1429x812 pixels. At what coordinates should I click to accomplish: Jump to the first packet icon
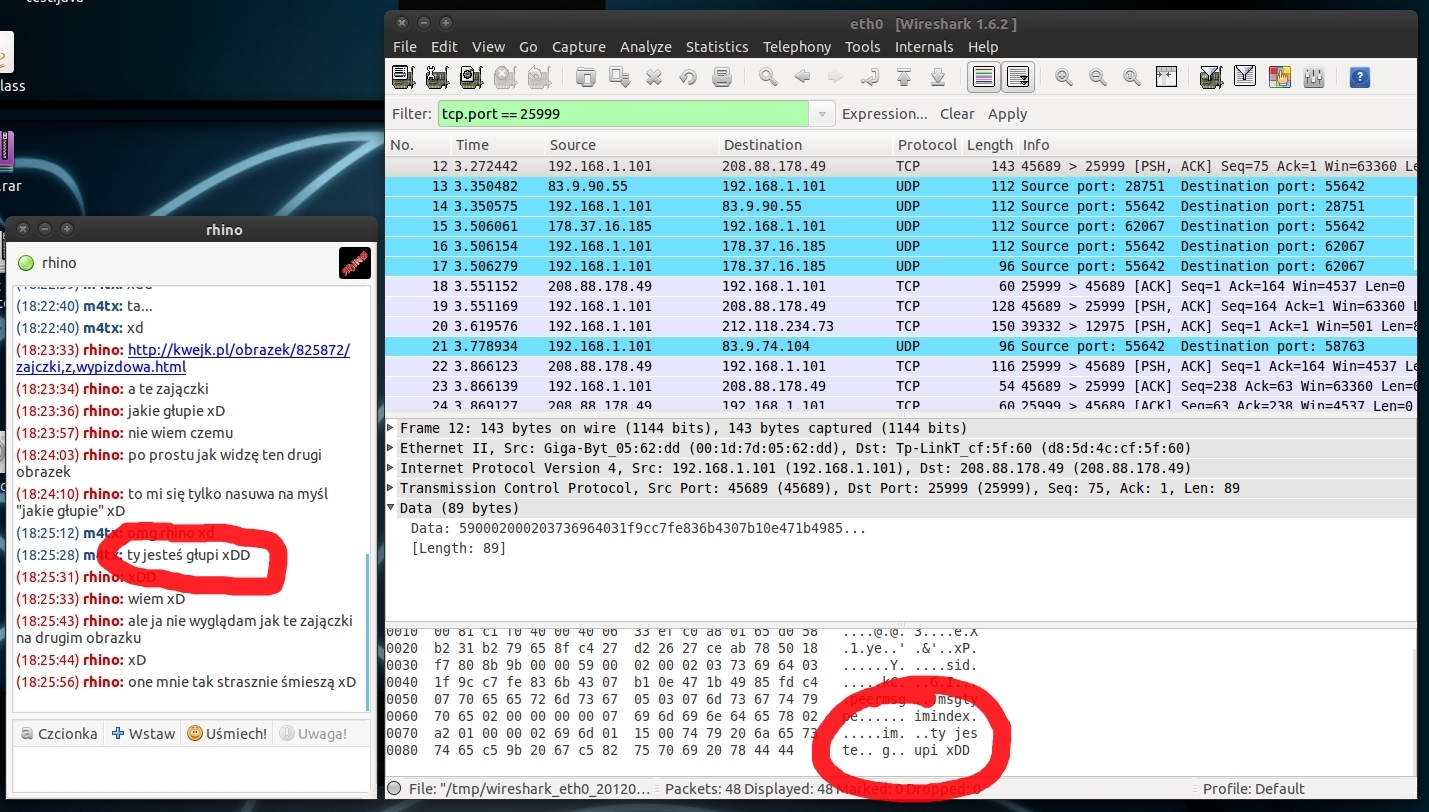coord(904,77)
